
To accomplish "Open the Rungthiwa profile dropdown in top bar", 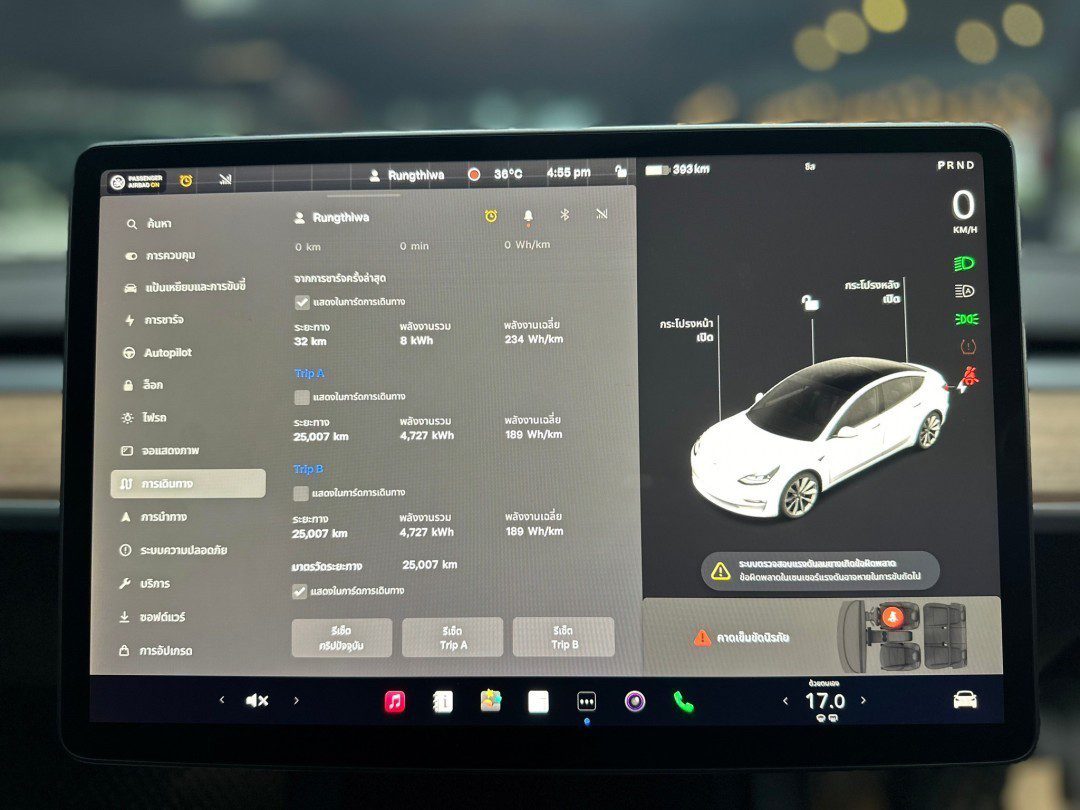I will click(407, 176).
